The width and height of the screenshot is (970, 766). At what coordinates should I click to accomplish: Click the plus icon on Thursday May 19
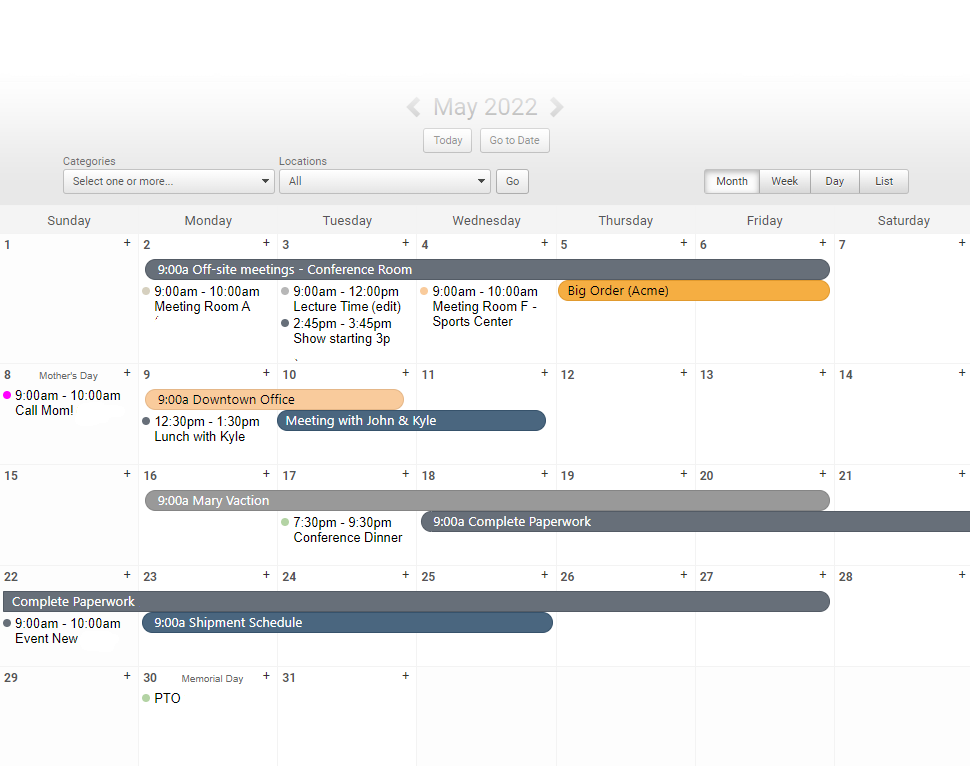pos(683,474)
